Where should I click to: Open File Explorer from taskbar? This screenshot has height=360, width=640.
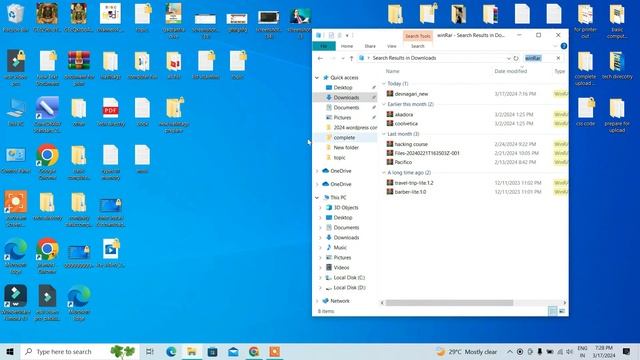pyautogui.click(x=191, y=351)
